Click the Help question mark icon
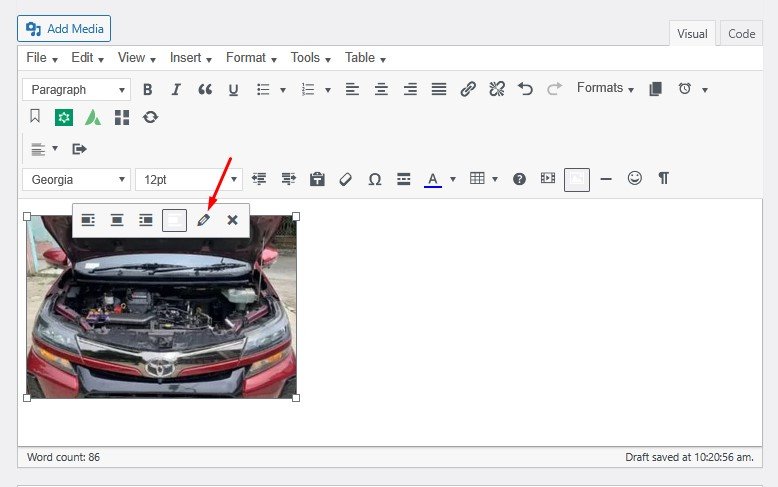This screenshot has width=778, height=487. 519,179
